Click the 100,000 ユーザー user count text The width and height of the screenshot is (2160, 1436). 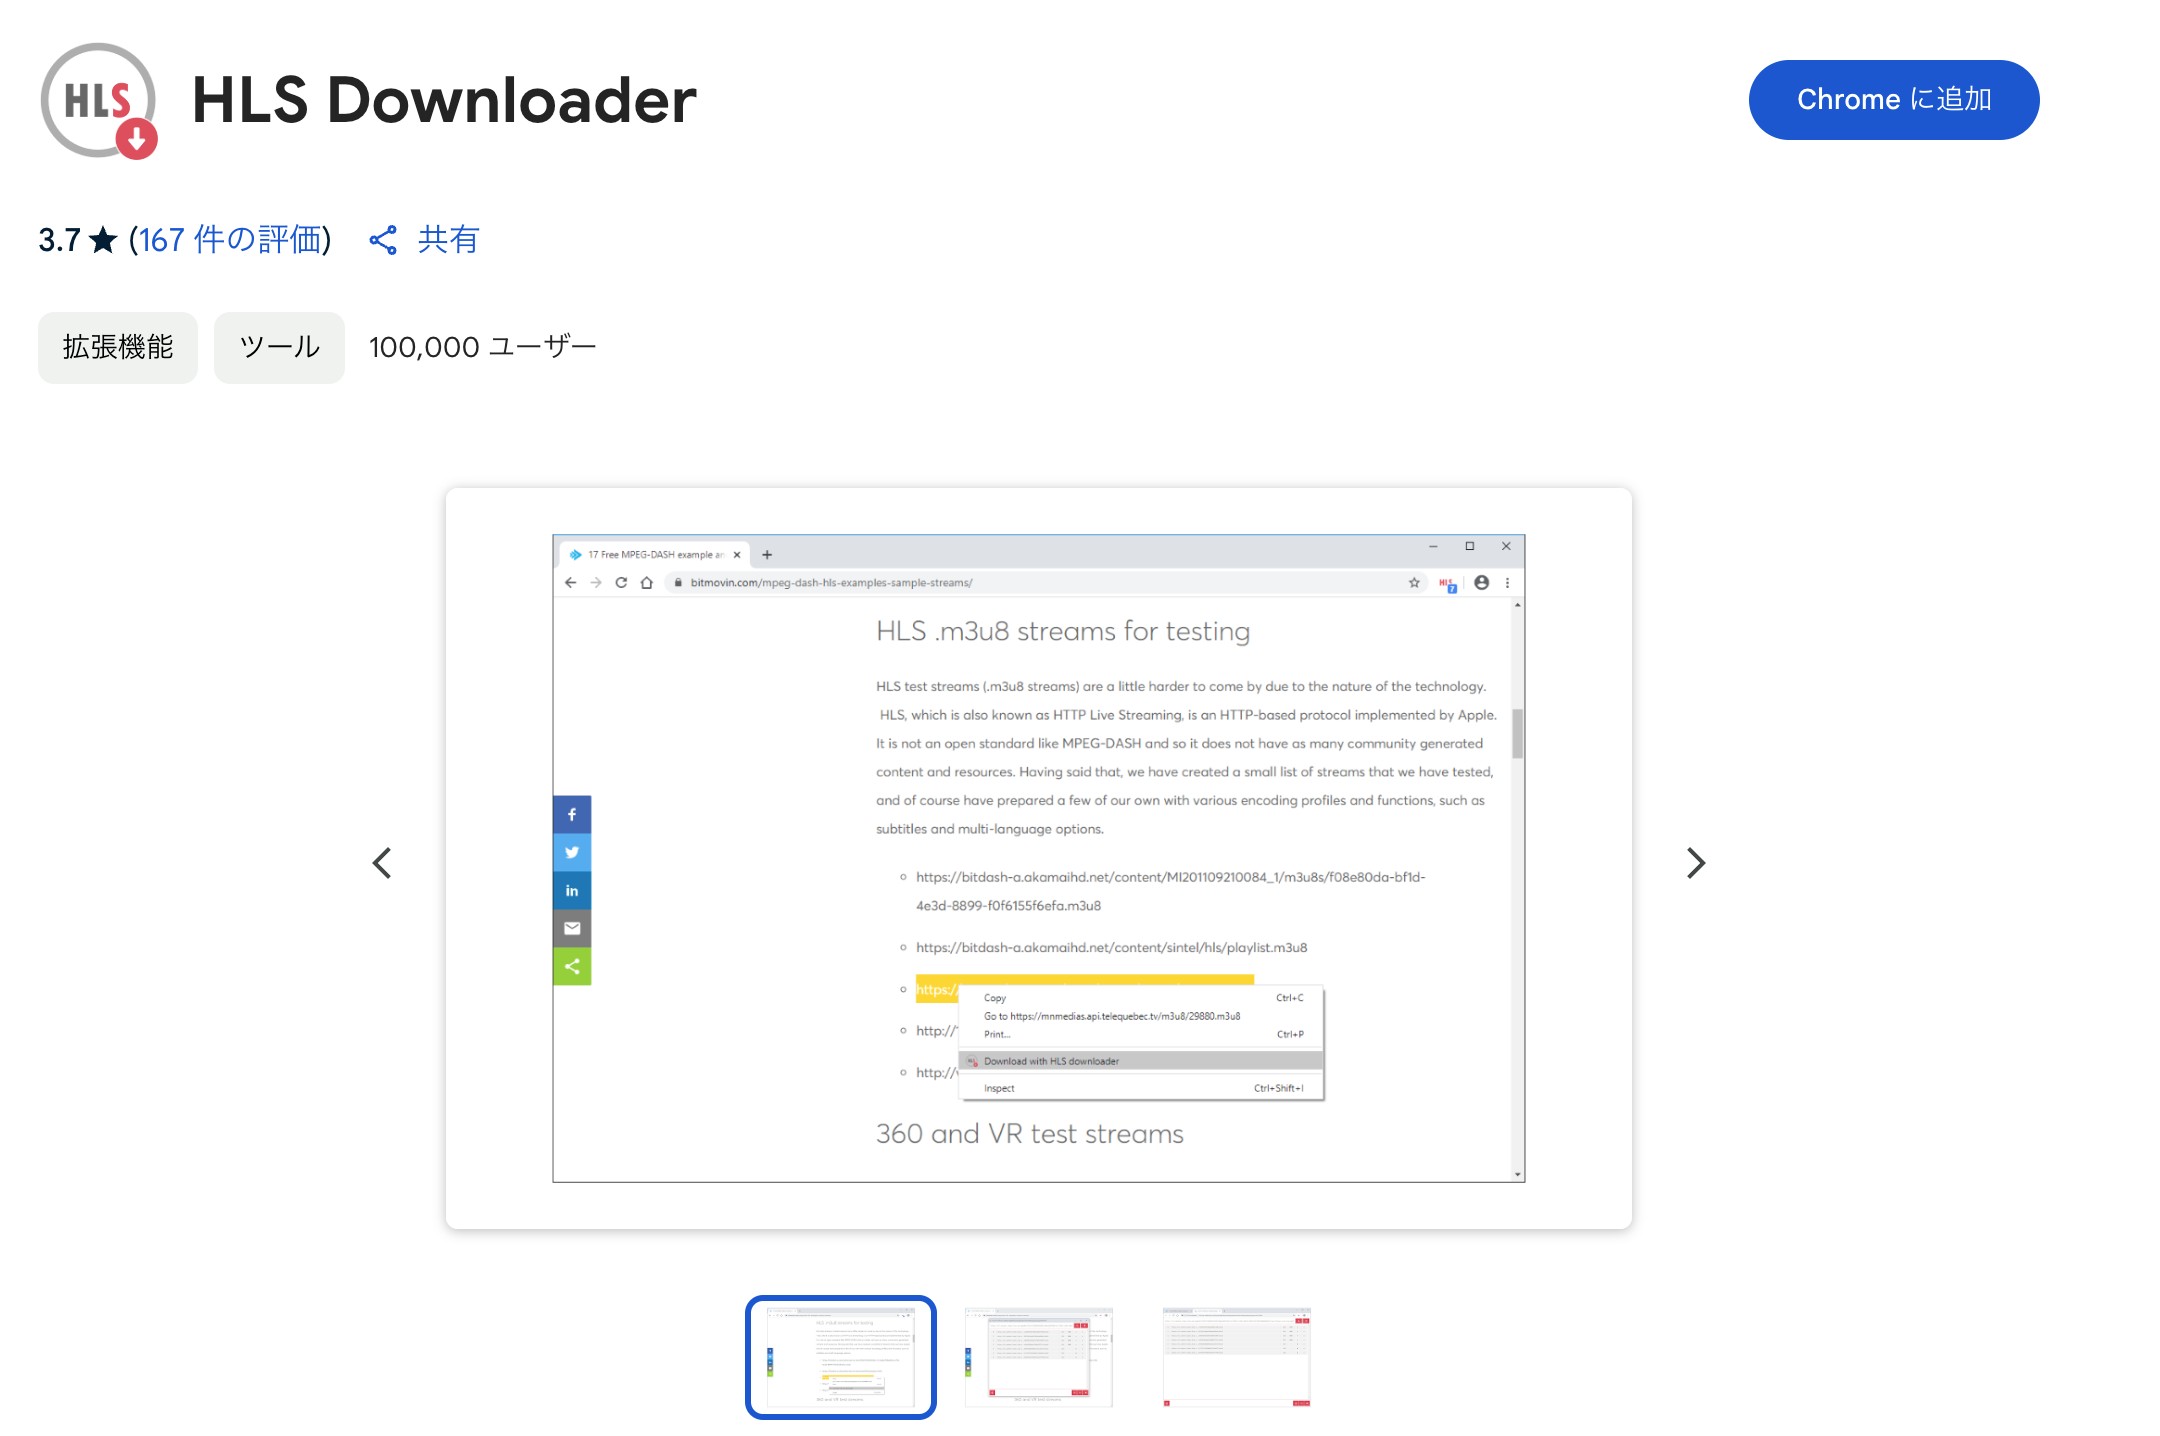click(482, 347)
